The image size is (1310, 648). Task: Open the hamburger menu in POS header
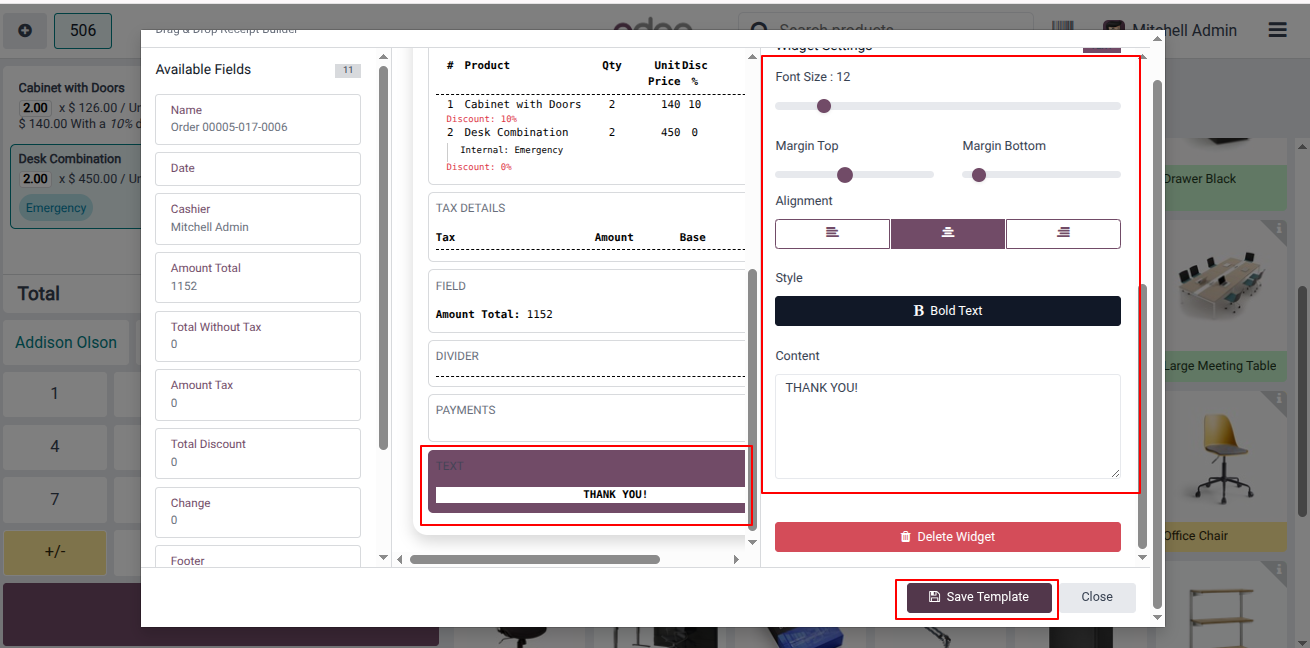pos(1277,30)
